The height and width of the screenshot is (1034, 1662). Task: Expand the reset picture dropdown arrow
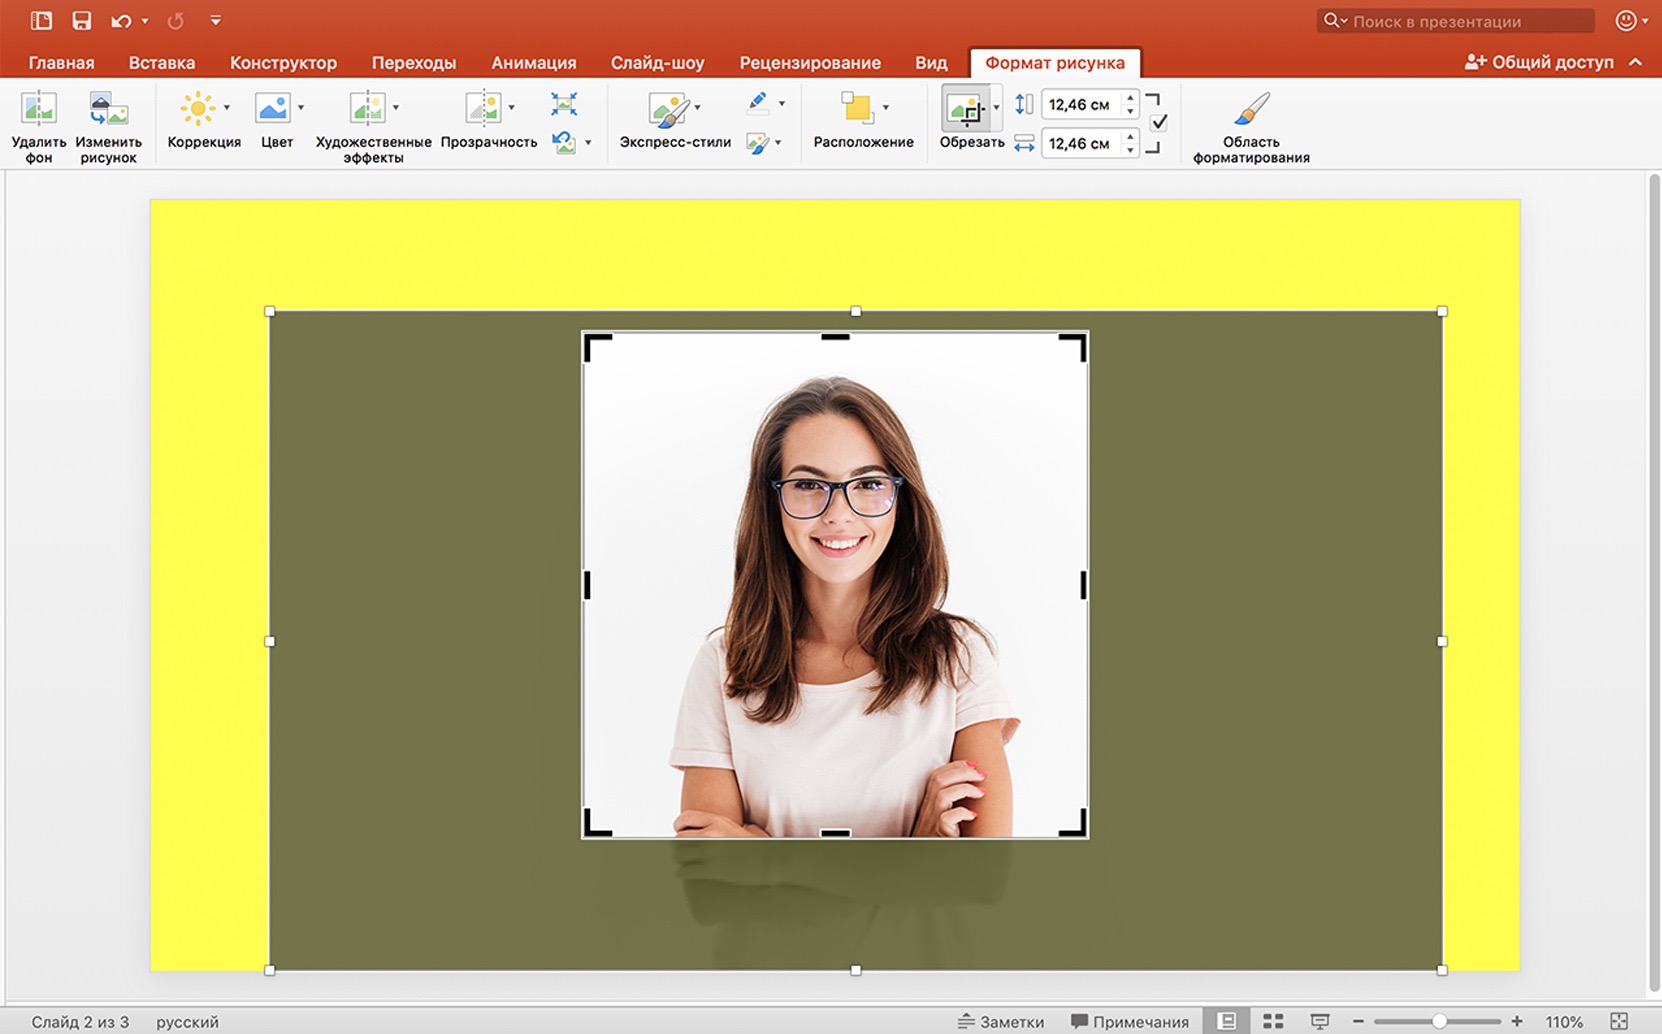[x=588, y=143]
